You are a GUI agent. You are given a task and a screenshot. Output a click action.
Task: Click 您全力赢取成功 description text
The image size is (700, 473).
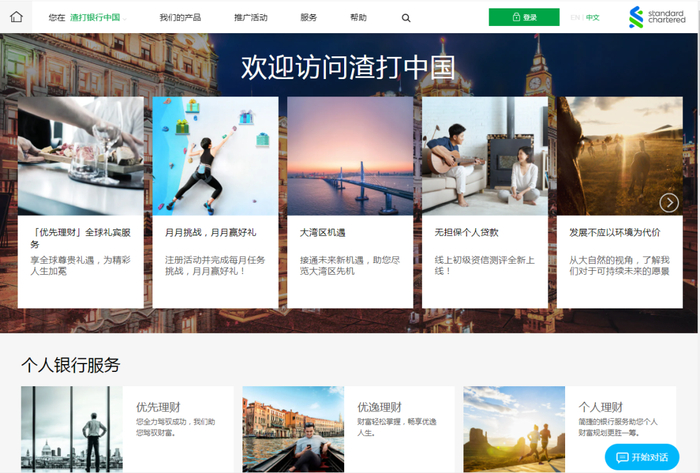[x=175, y=427]
